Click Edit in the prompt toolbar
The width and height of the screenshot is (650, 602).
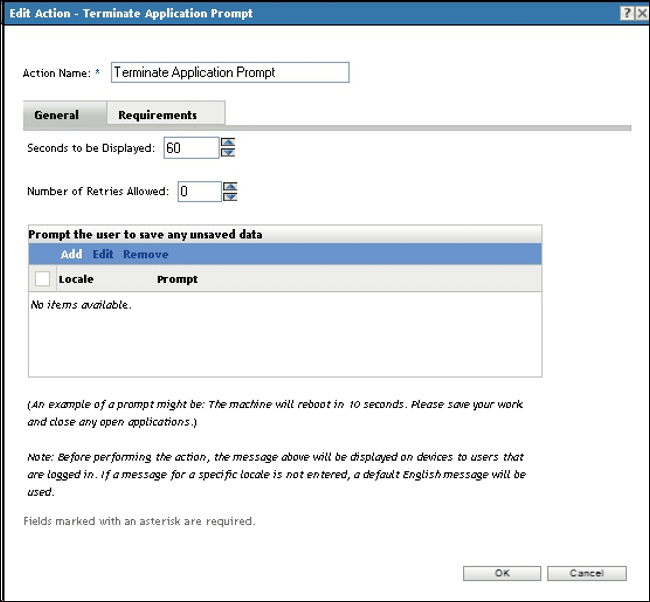point(103,254)
